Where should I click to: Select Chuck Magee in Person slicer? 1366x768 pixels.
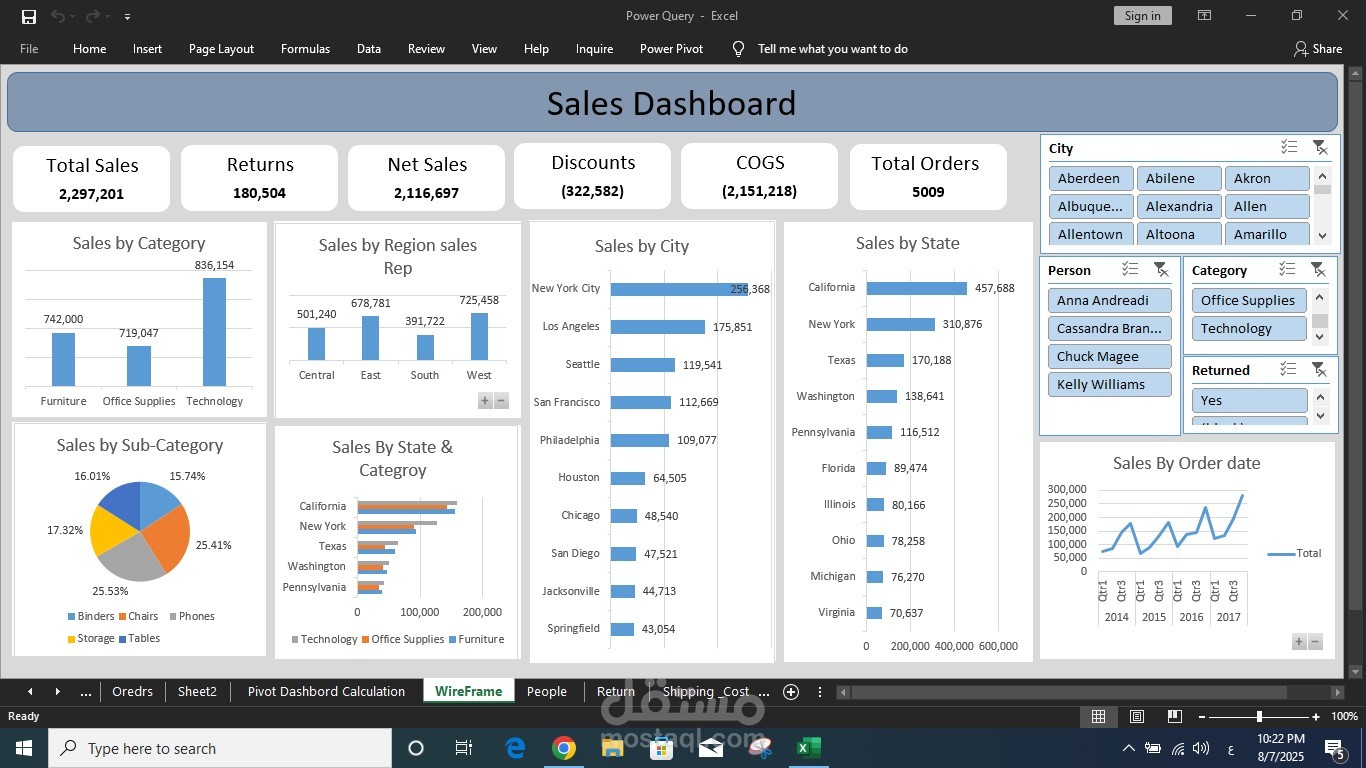pos(1109,356)
